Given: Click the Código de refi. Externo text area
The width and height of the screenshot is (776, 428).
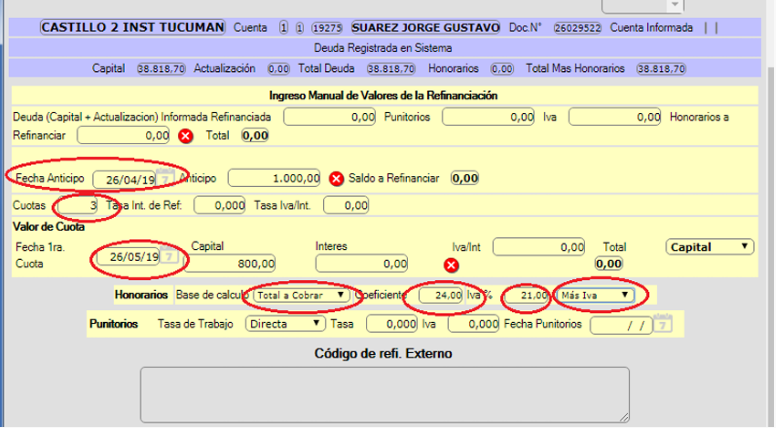Looking at the screenshot, I should [384, 395].
